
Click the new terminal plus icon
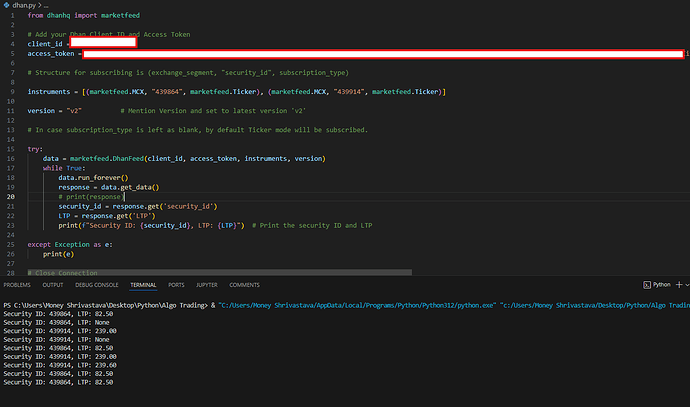click(x=679, y=285)
